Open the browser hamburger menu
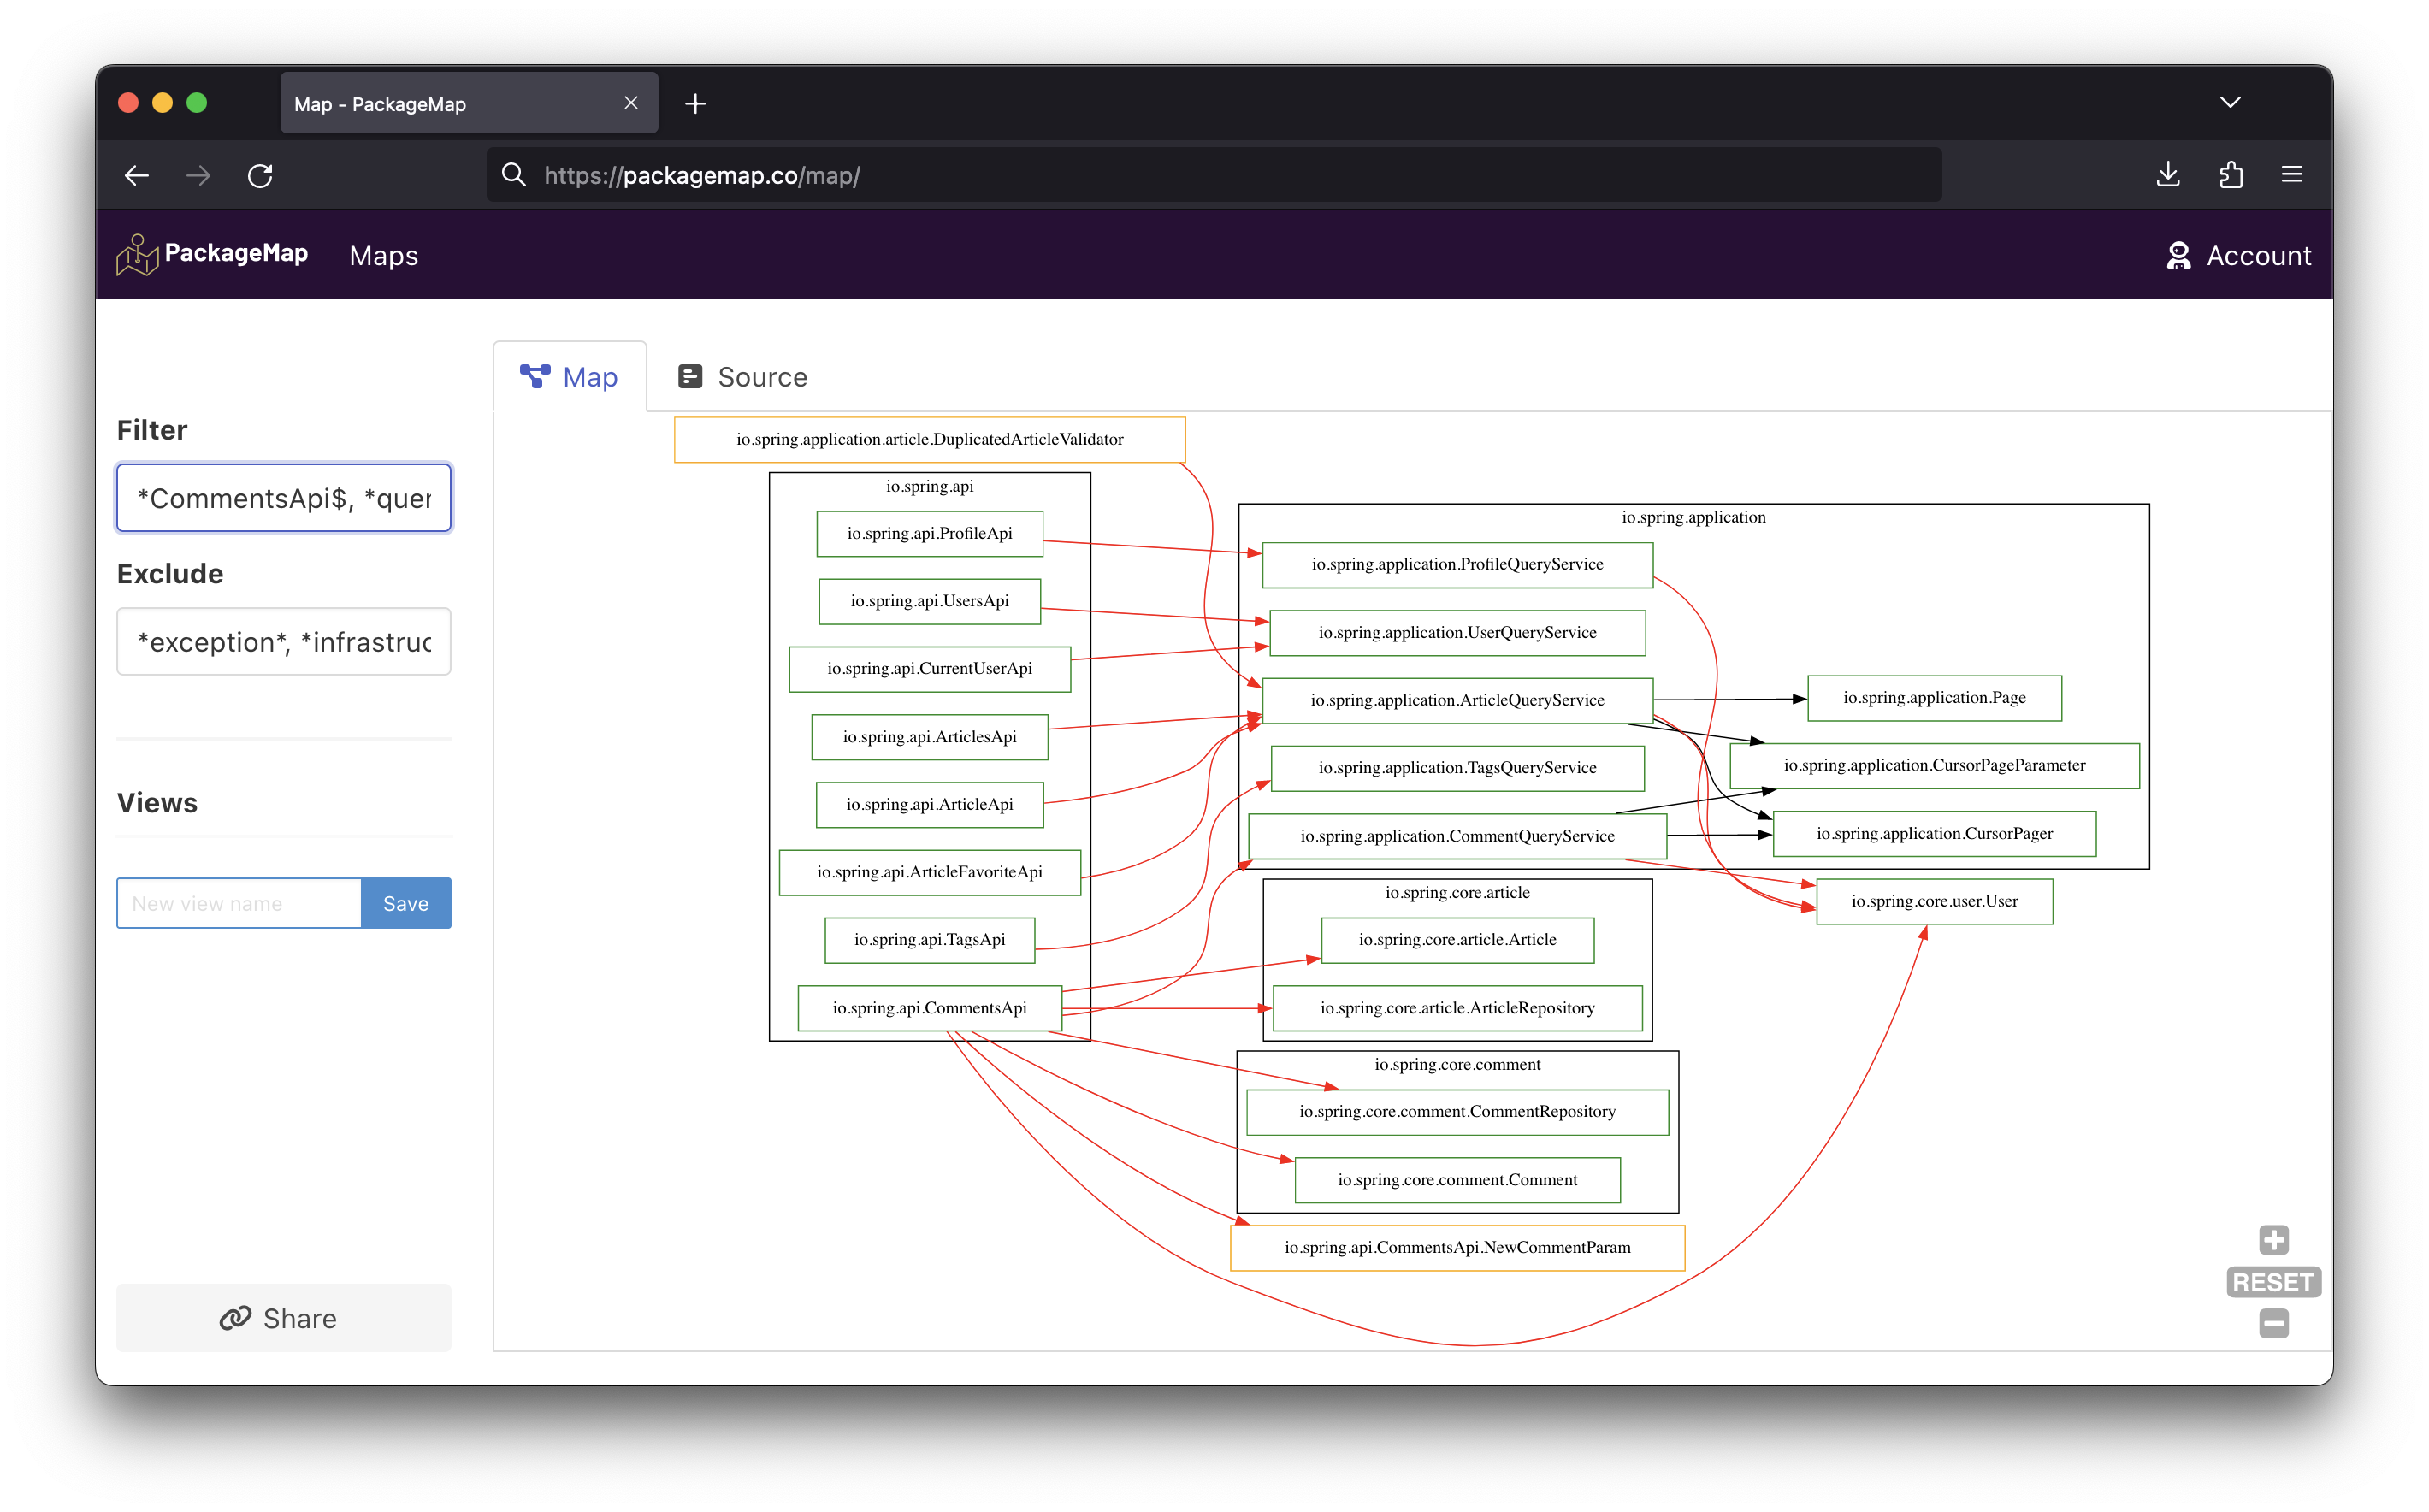 (2292, 174)
